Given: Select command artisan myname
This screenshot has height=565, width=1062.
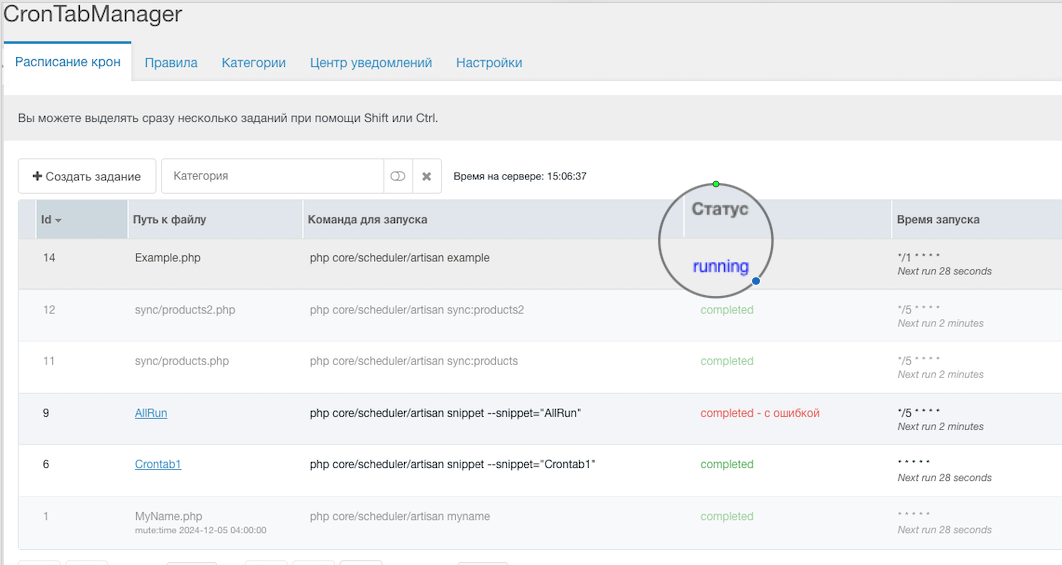Looking at the screenshot, I should pyautogui.click(x=400, y=516).
